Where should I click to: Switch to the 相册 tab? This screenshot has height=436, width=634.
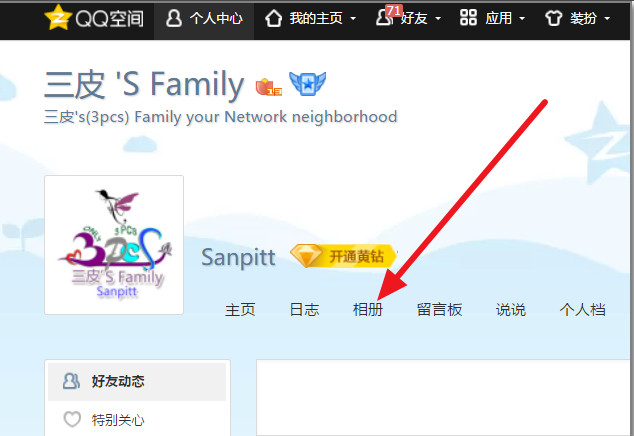coord(368,310)
